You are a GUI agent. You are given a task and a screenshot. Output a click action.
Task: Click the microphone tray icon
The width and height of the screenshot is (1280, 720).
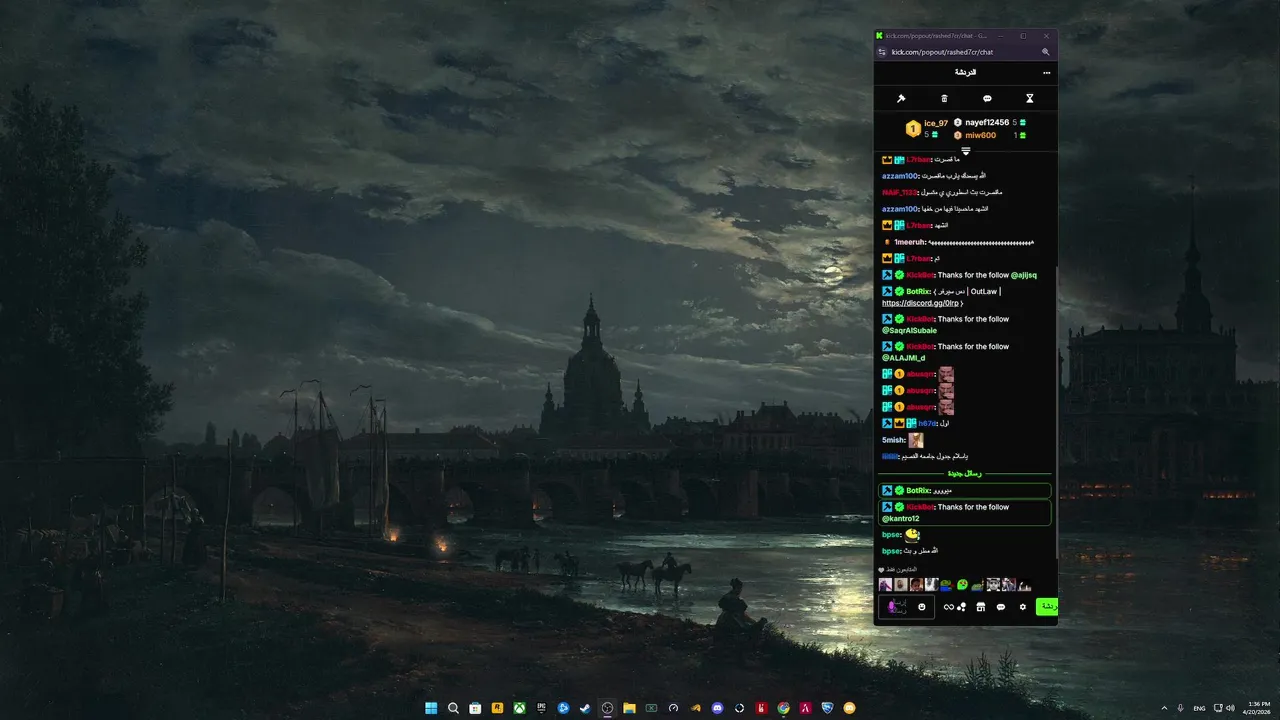tap(1181, 708)
